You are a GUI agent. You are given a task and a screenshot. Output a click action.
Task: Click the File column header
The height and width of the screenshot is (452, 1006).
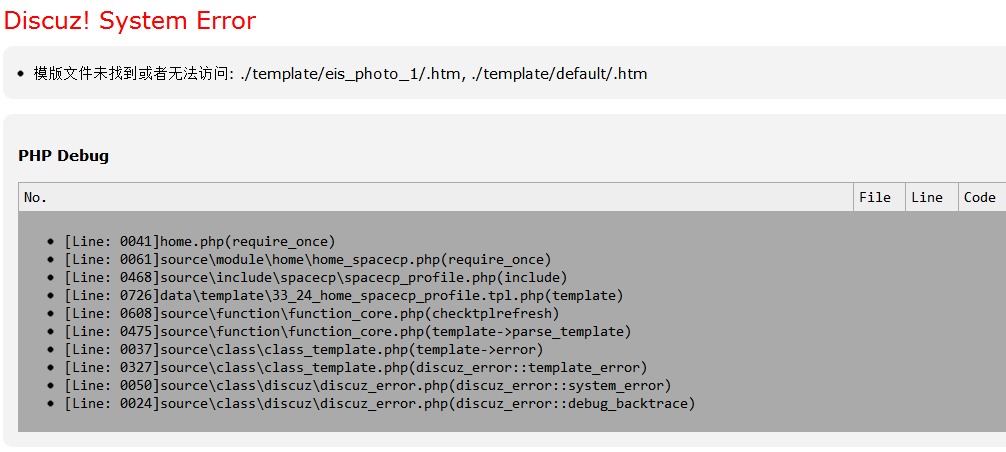coord(875,197)
